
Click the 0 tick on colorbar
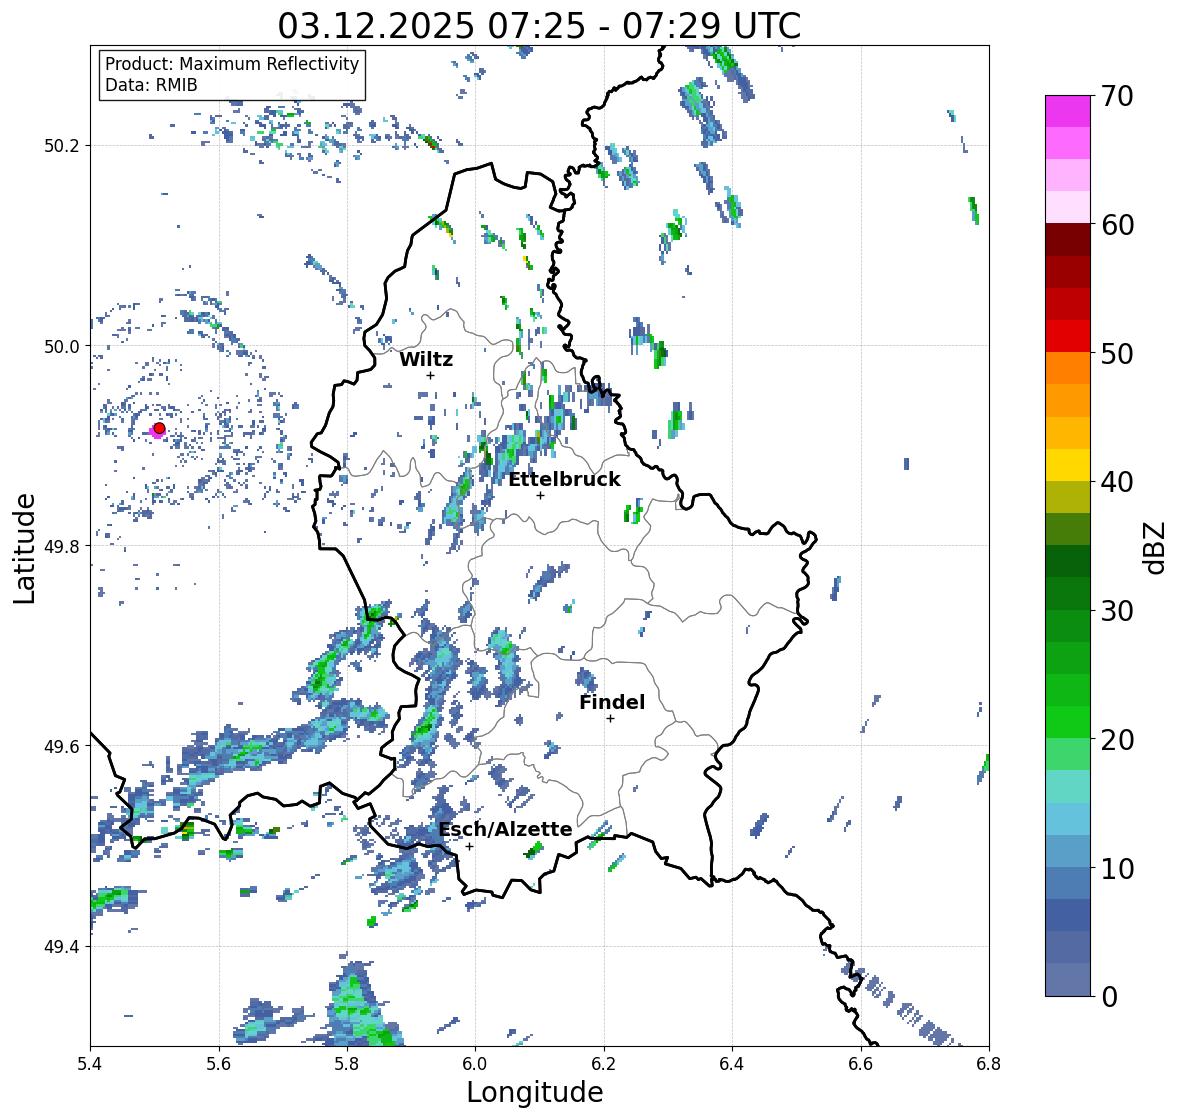click(x=1109, y=997)
